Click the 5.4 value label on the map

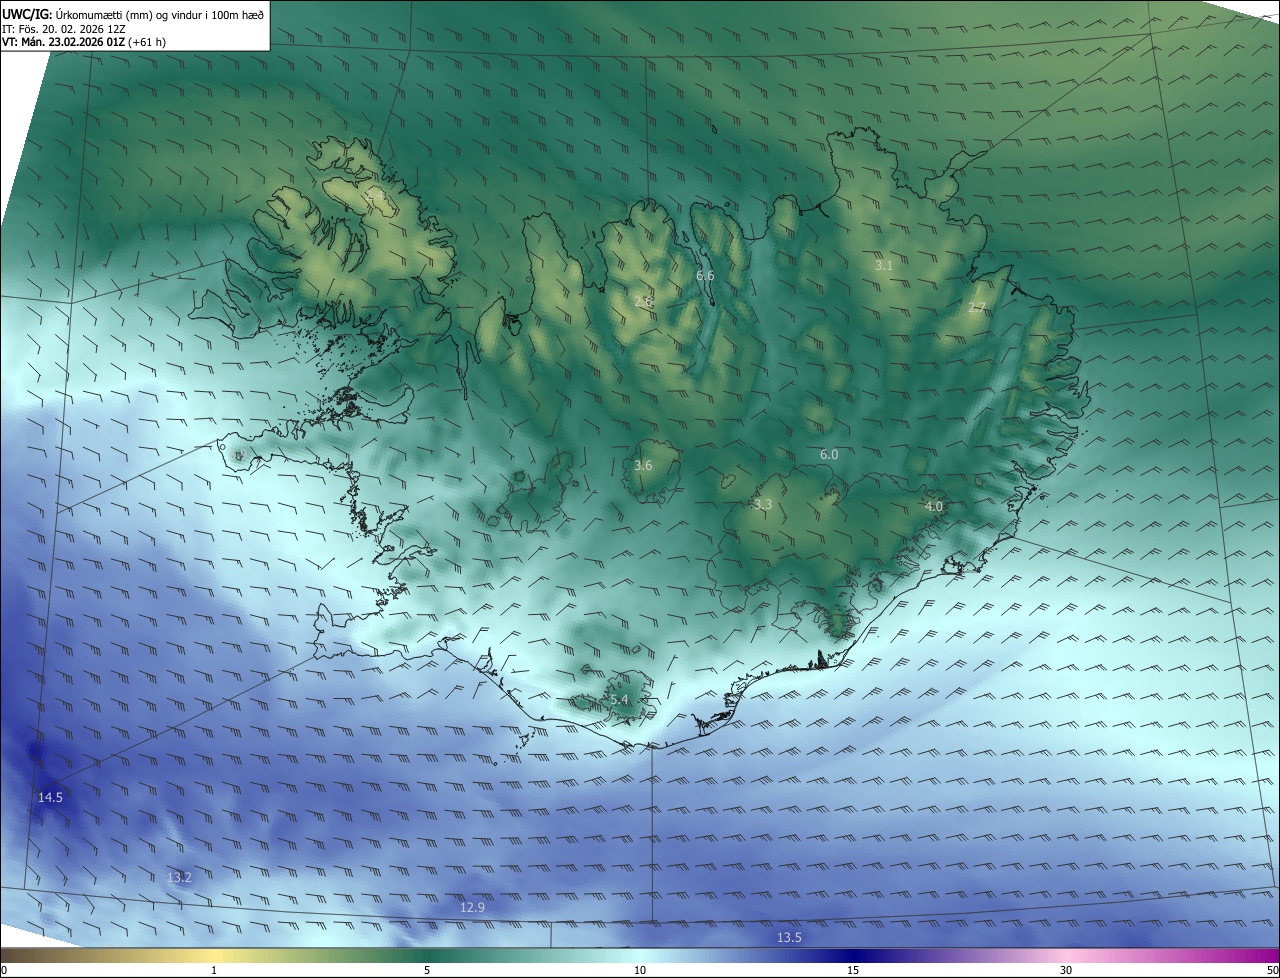pyautogui.click(x=619, y=700)
